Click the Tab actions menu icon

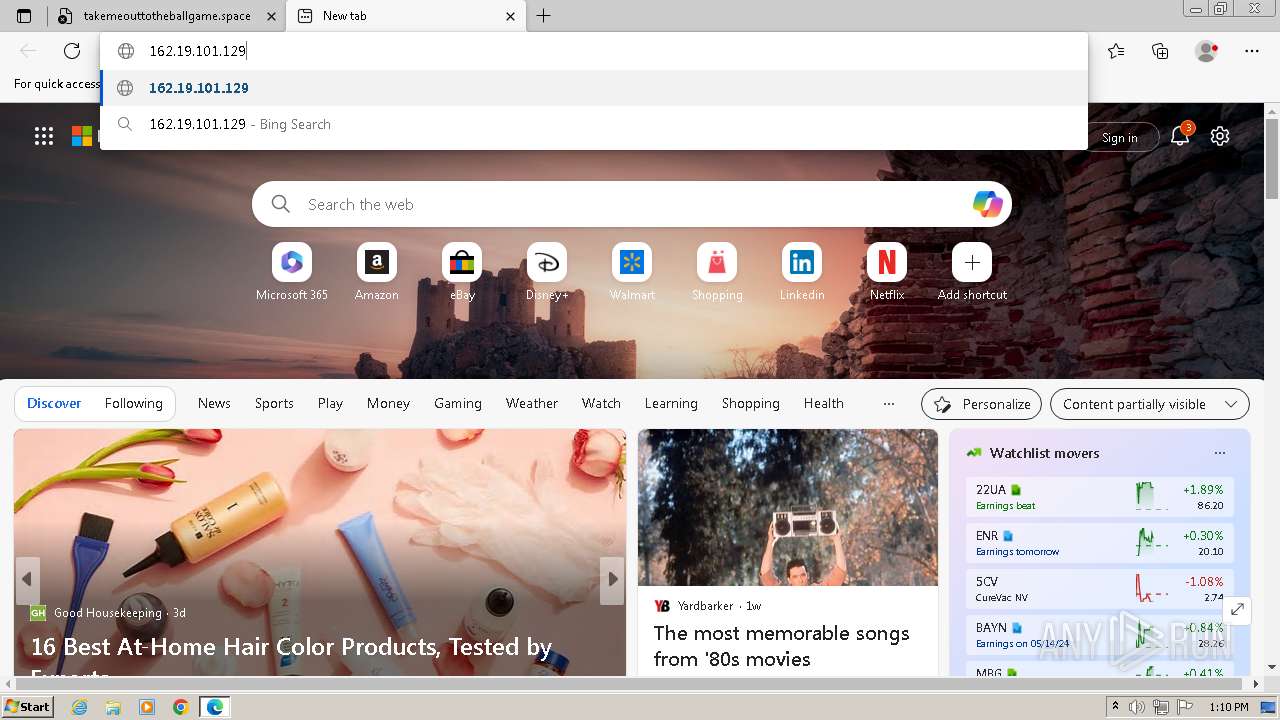pos(24,16)
